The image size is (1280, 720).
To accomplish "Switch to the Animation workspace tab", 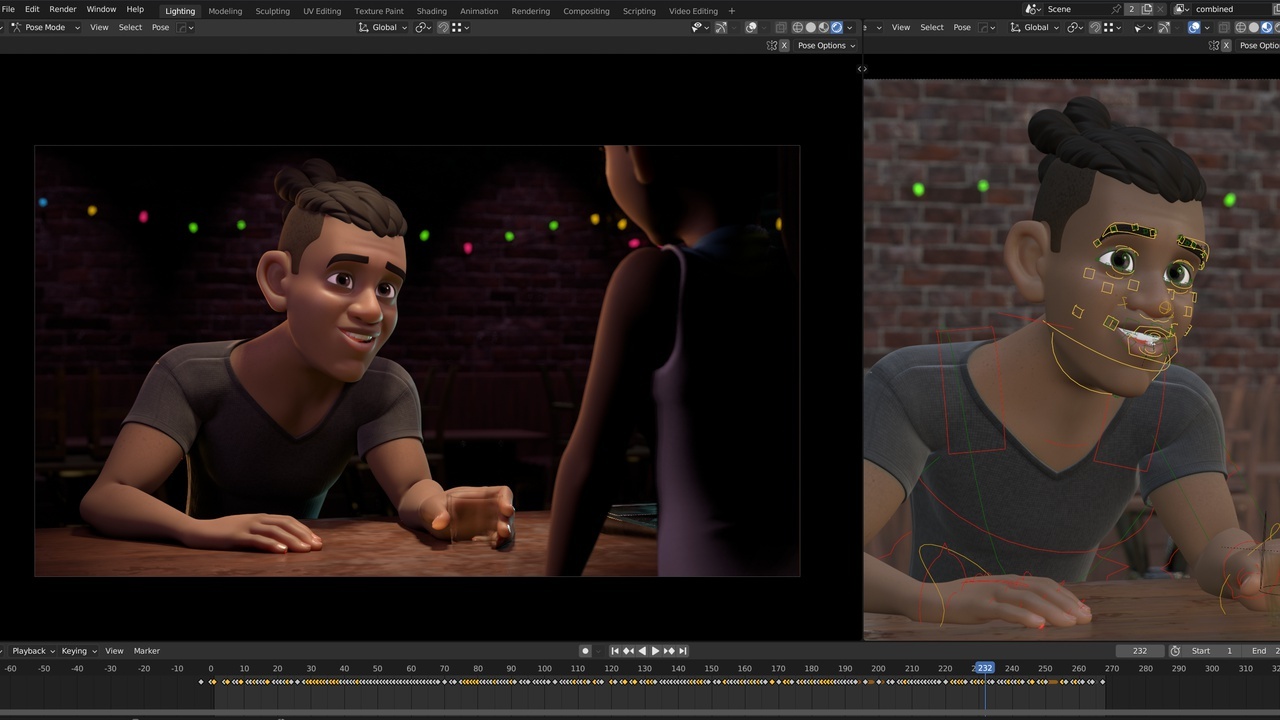I will 478,11.
